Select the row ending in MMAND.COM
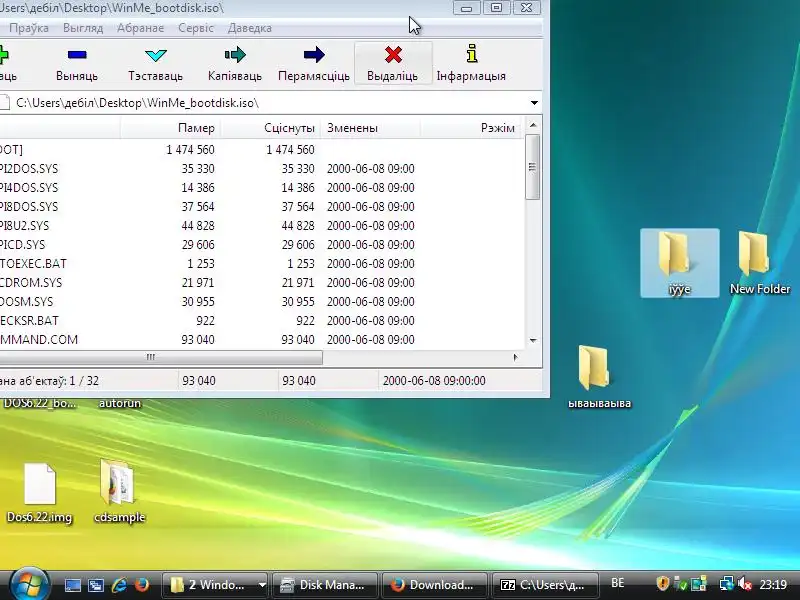800x600 pixels. 261,340
